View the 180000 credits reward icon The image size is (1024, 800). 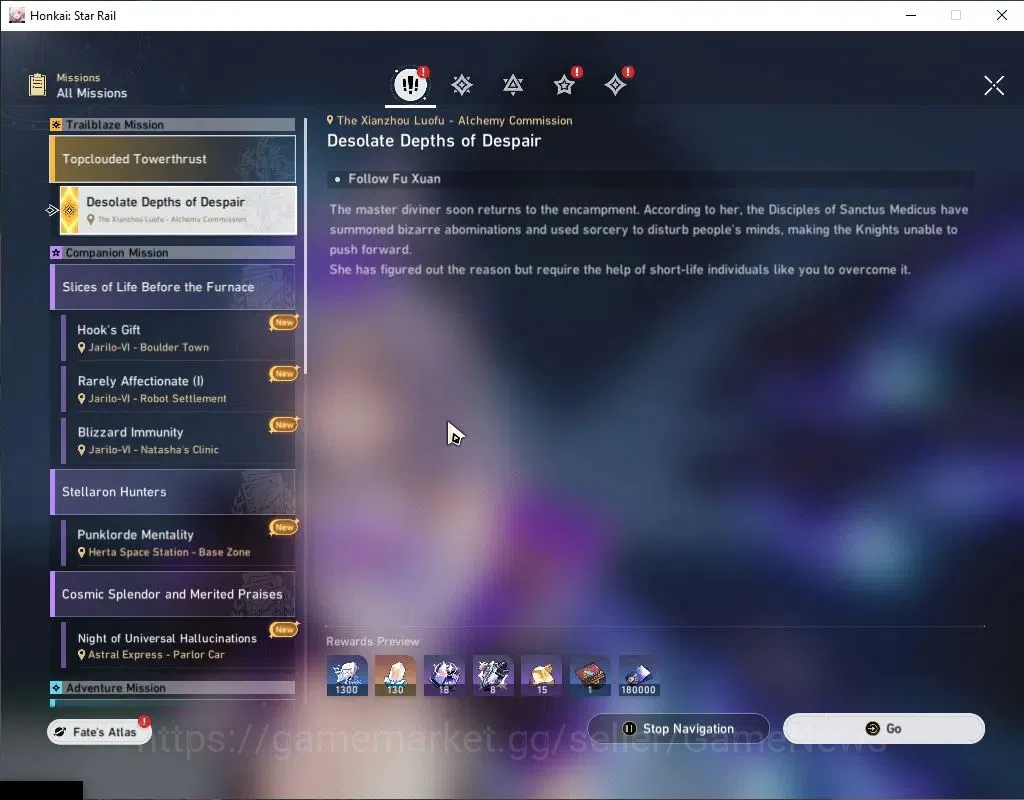click(639, 675)
